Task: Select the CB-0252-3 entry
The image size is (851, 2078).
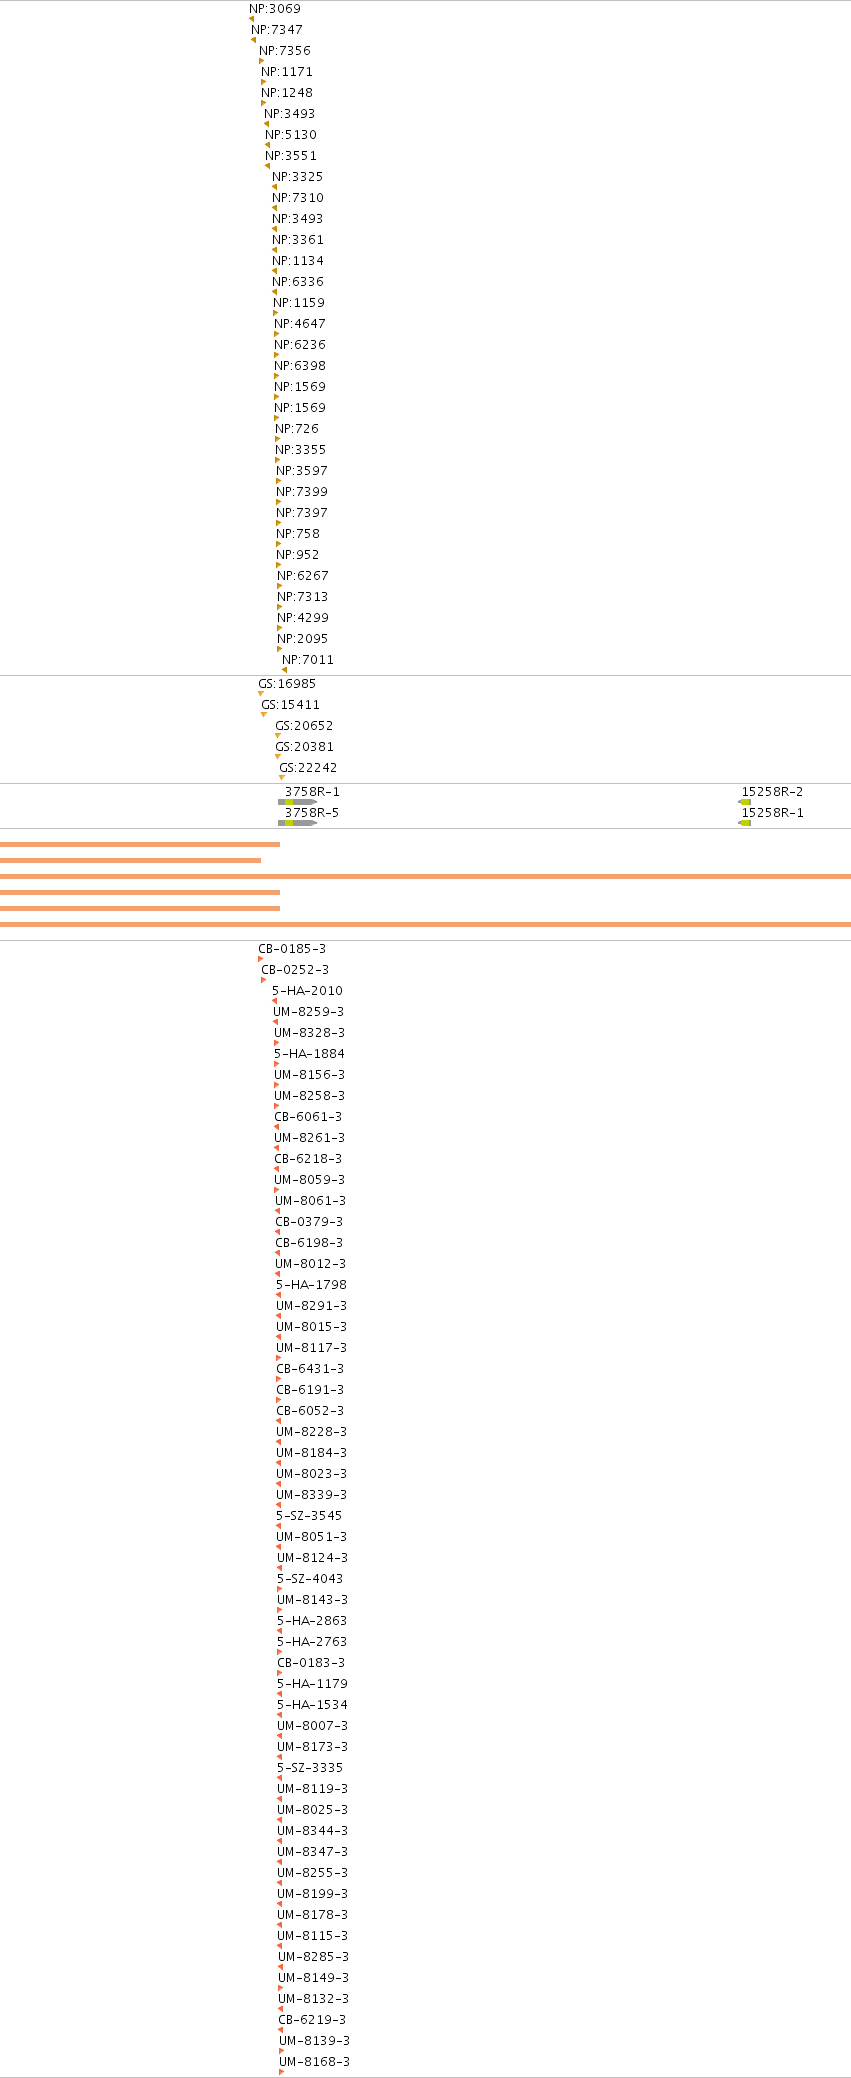Action: pos(295,970)
